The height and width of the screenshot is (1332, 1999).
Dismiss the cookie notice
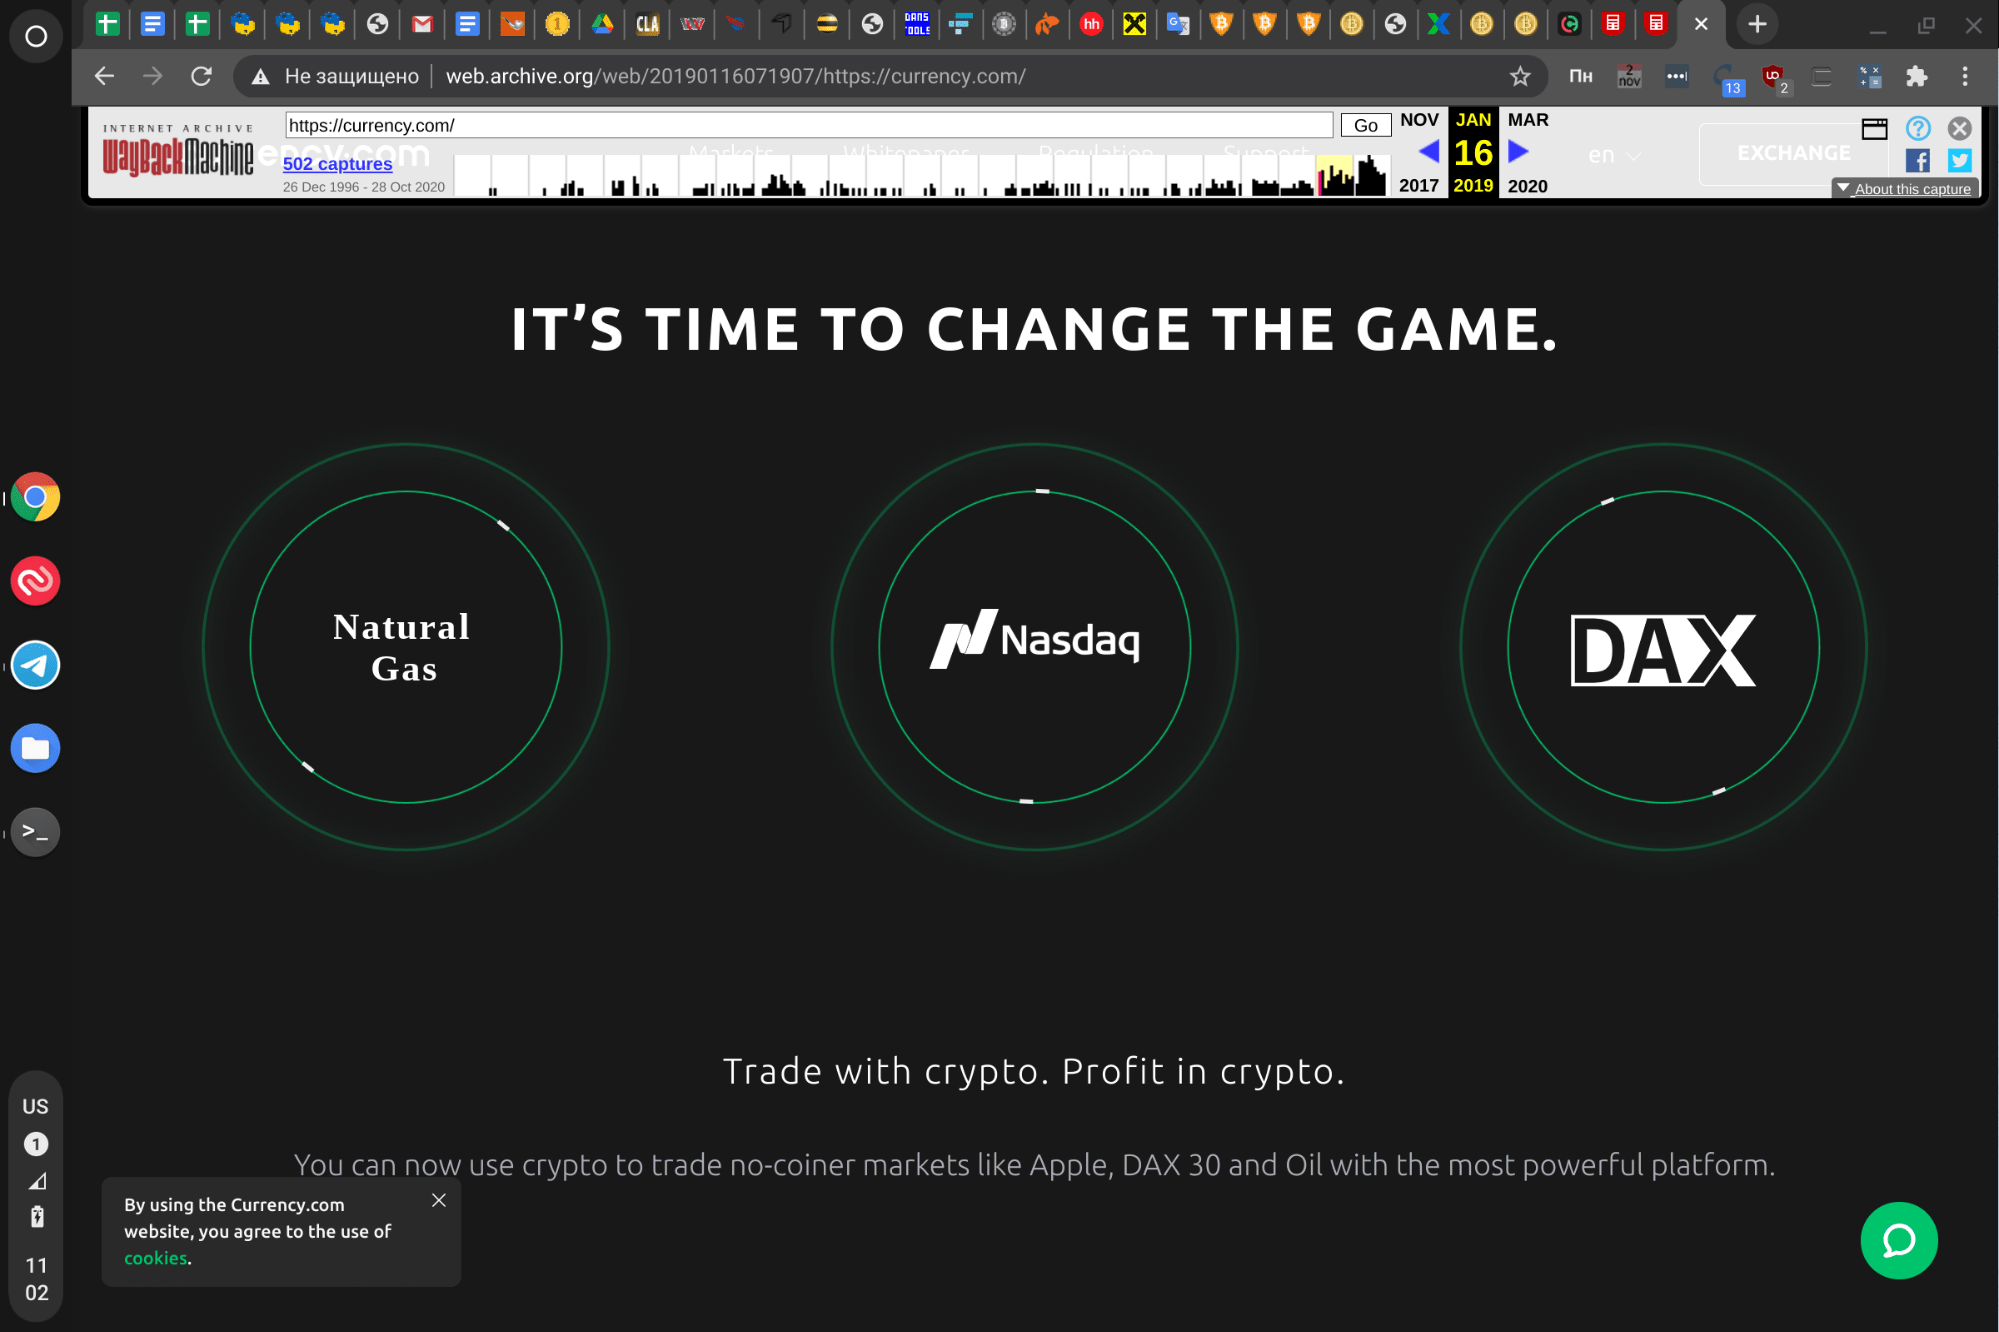(x=439, y=1200)
